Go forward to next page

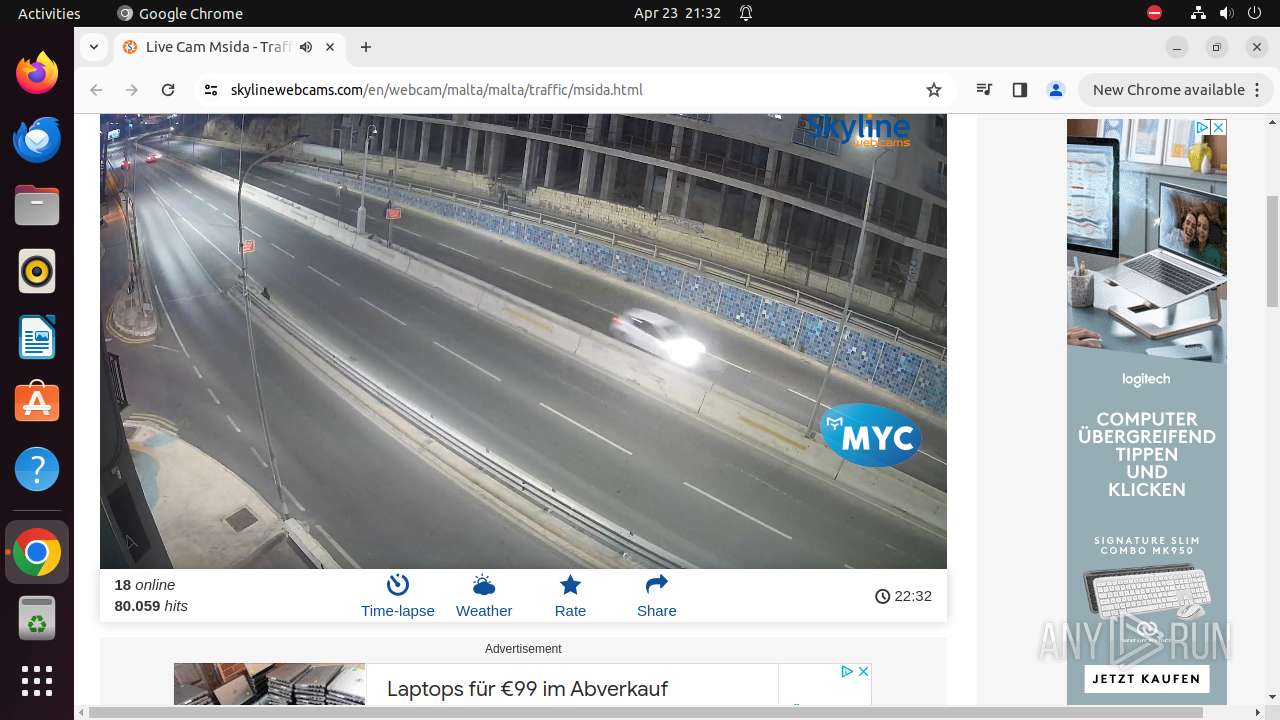tap(132, 90)
